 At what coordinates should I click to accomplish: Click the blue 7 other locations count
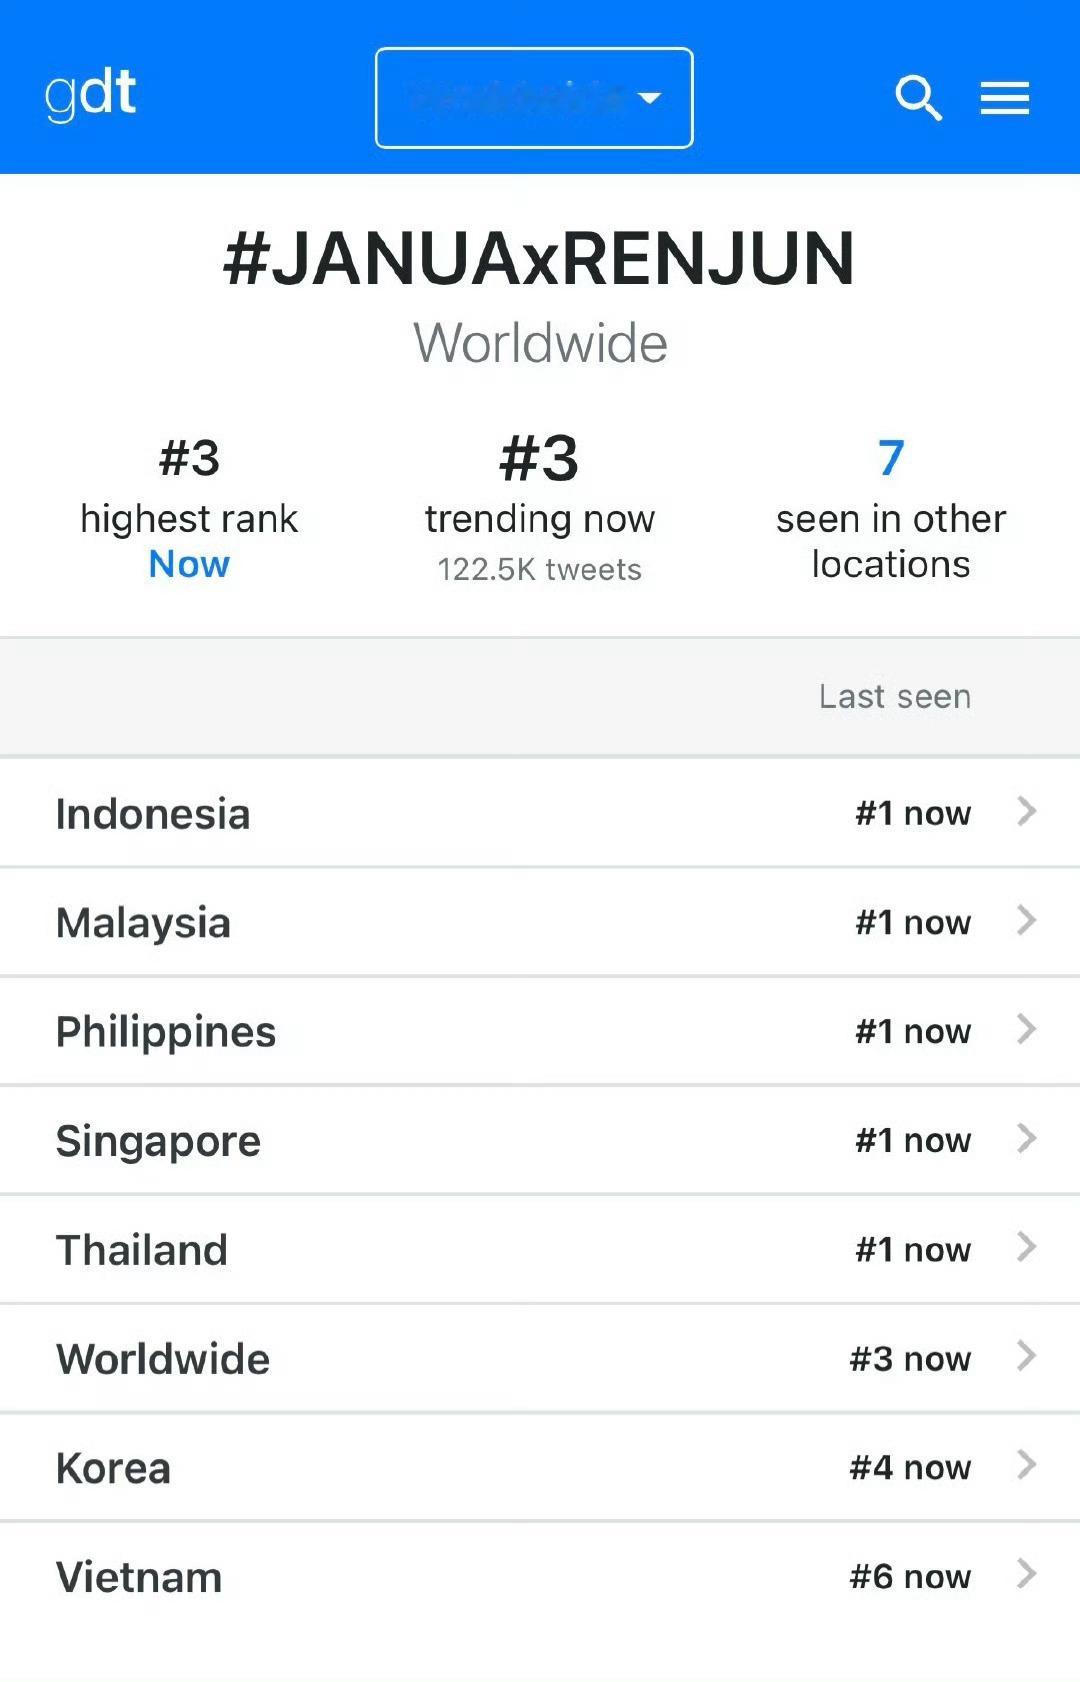pyautogui.click(x=891, y=459)
